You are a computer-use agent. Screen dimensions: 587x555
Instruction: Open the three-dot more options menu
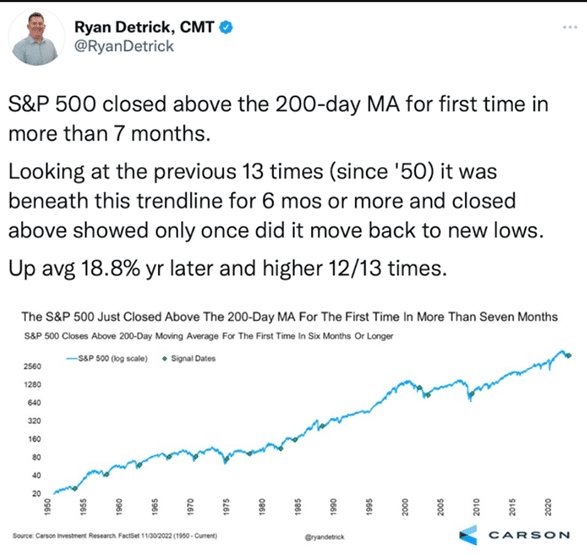pyautogui.click(x=570, y=27)
